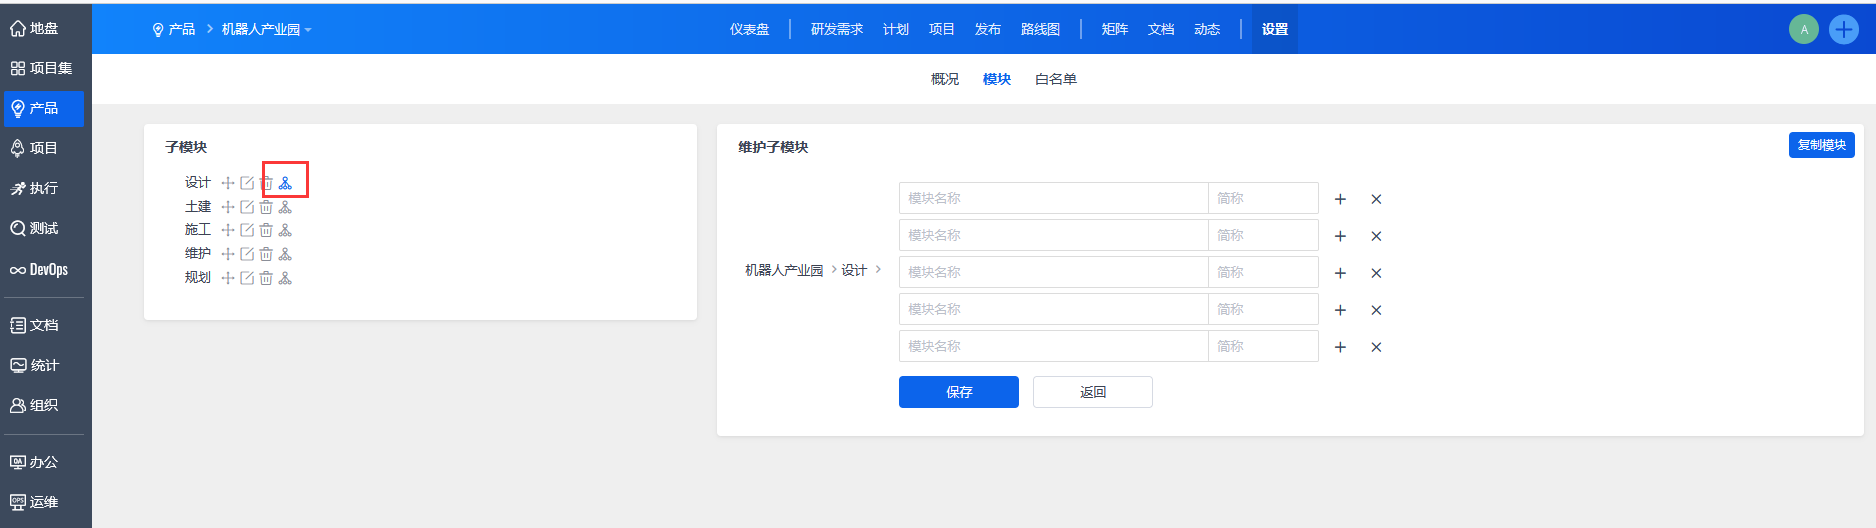Viewport: 1876px width, 528px height.
Task: Remove the last module input row
Action: point(1376,347)
